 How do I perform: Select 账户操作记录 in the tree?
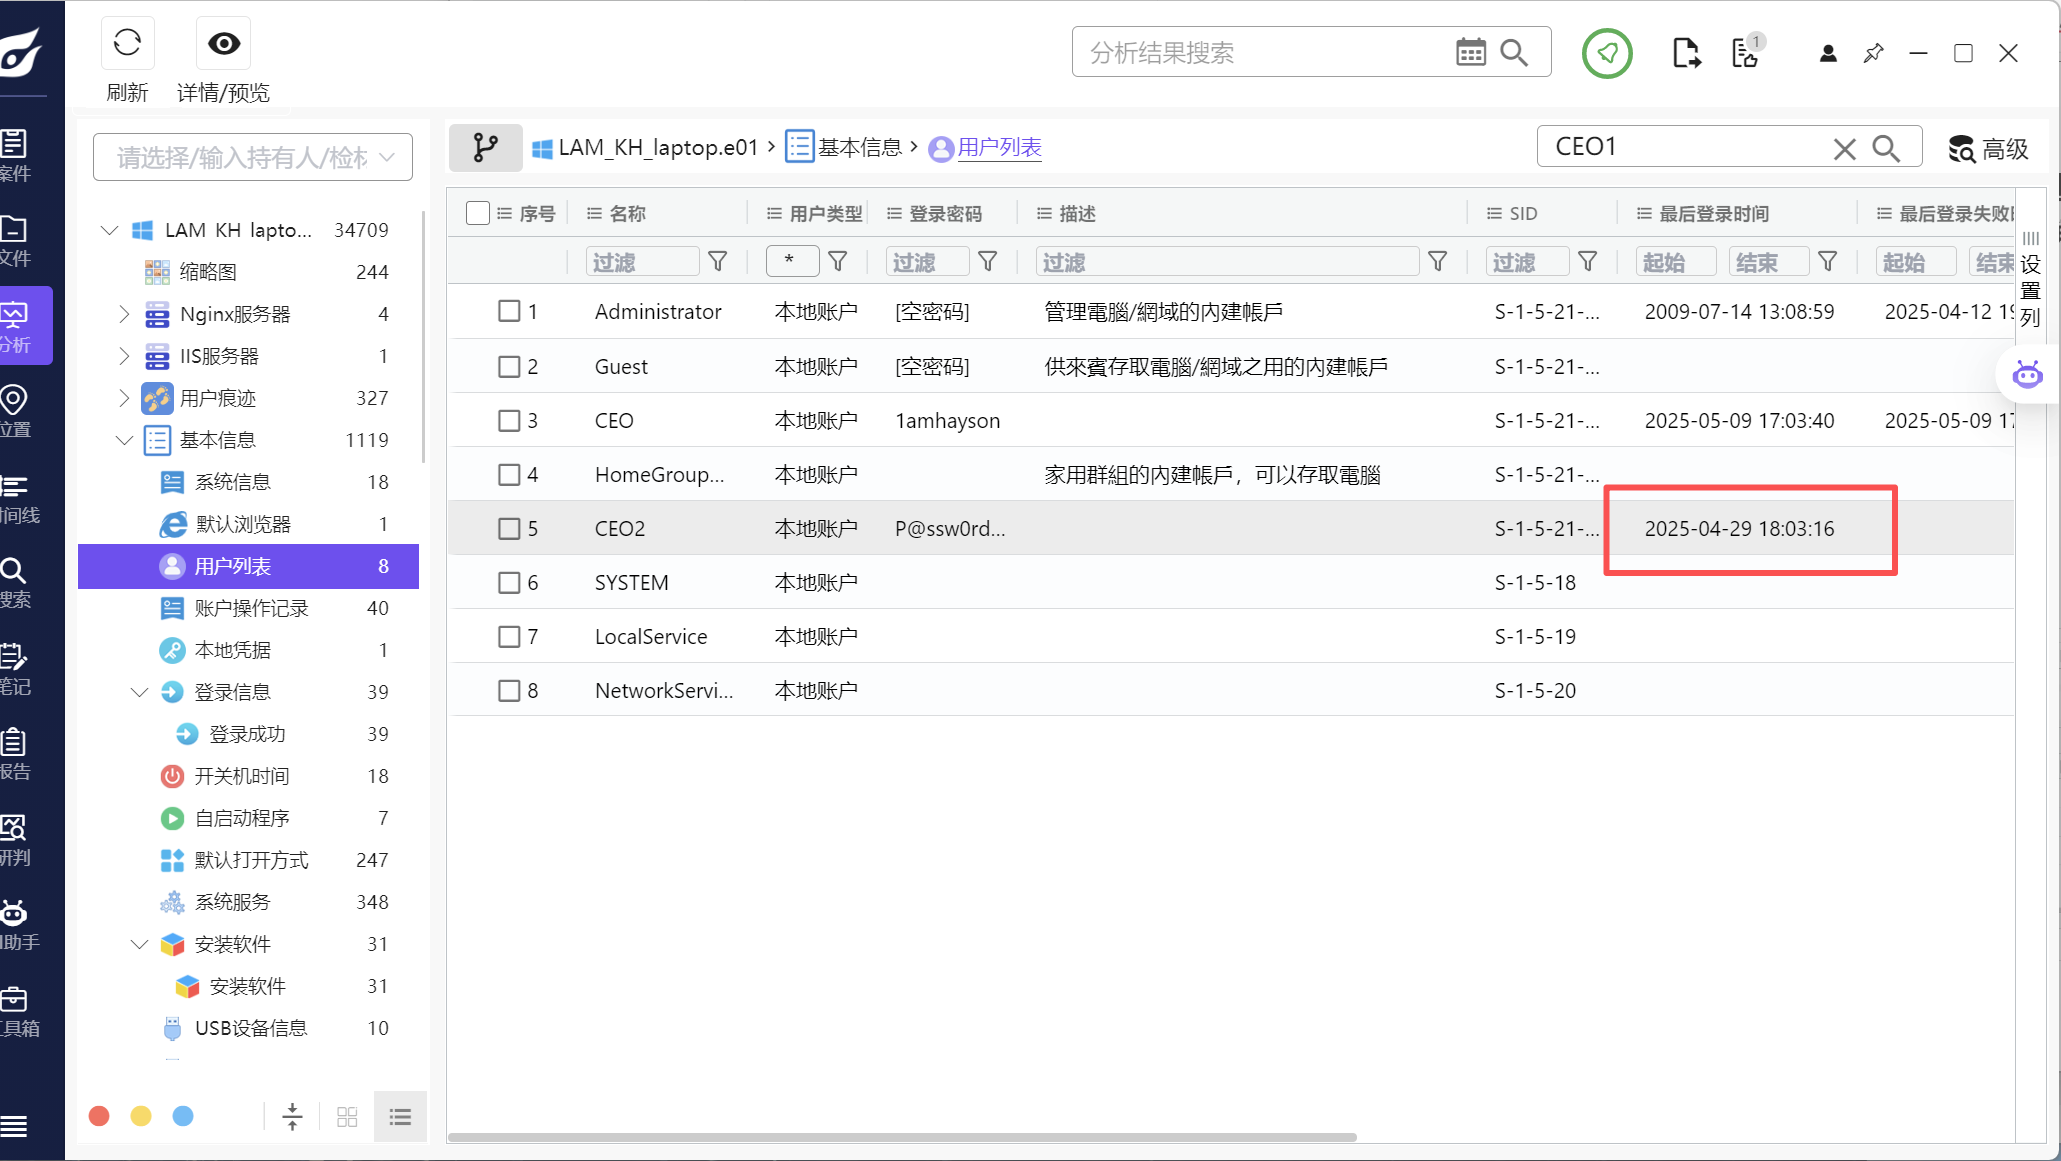point(251,608)
